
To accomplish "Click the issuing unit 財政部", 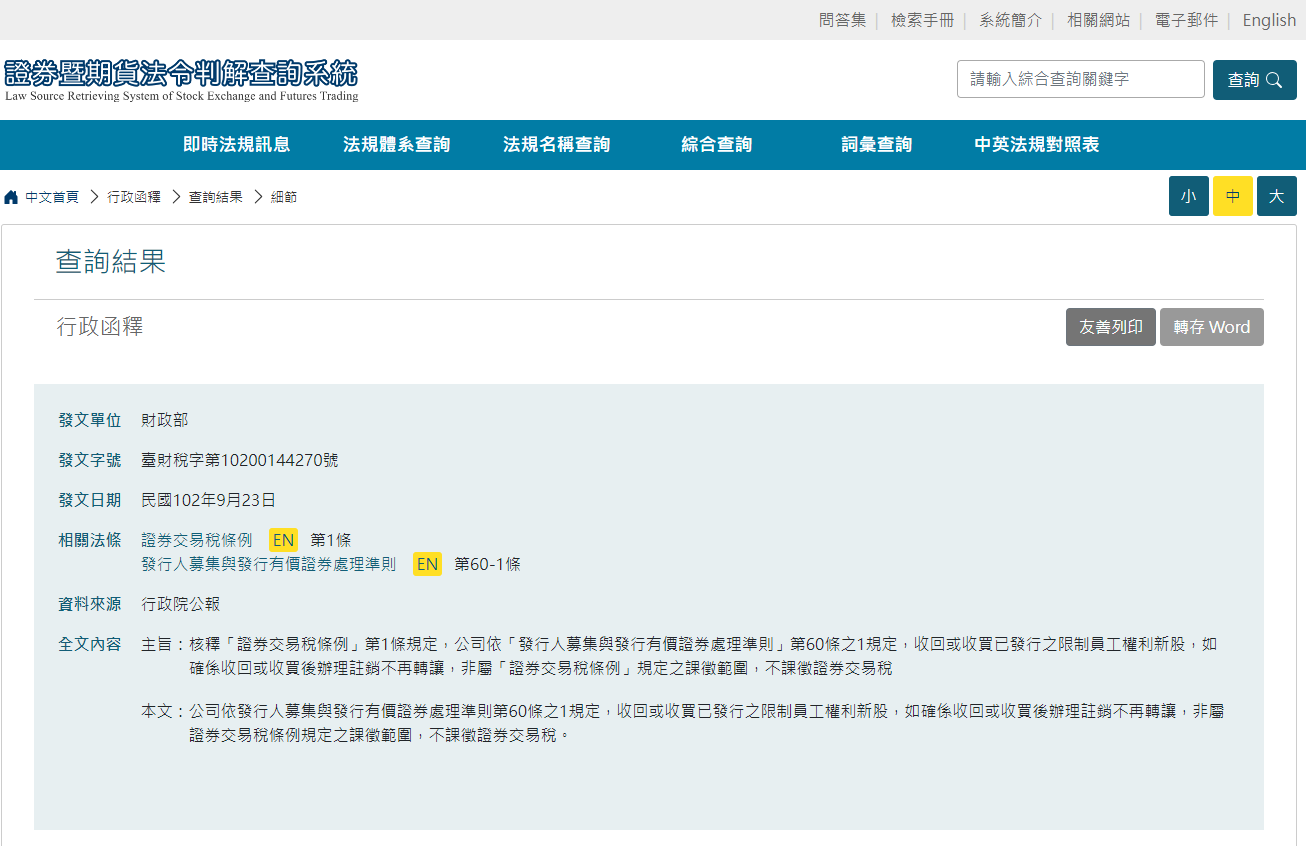I will [165, 420].
